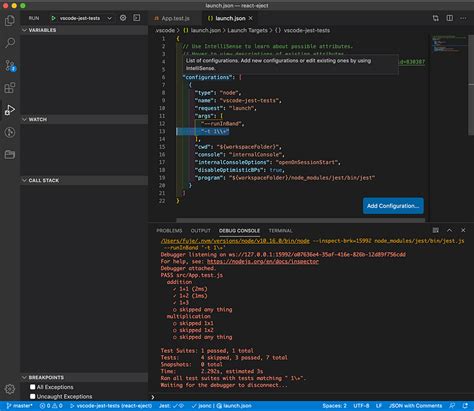The width and height of the screenshot is (474, 411).
Task: Click the Jest status bar item
Action: click(171, 406)
